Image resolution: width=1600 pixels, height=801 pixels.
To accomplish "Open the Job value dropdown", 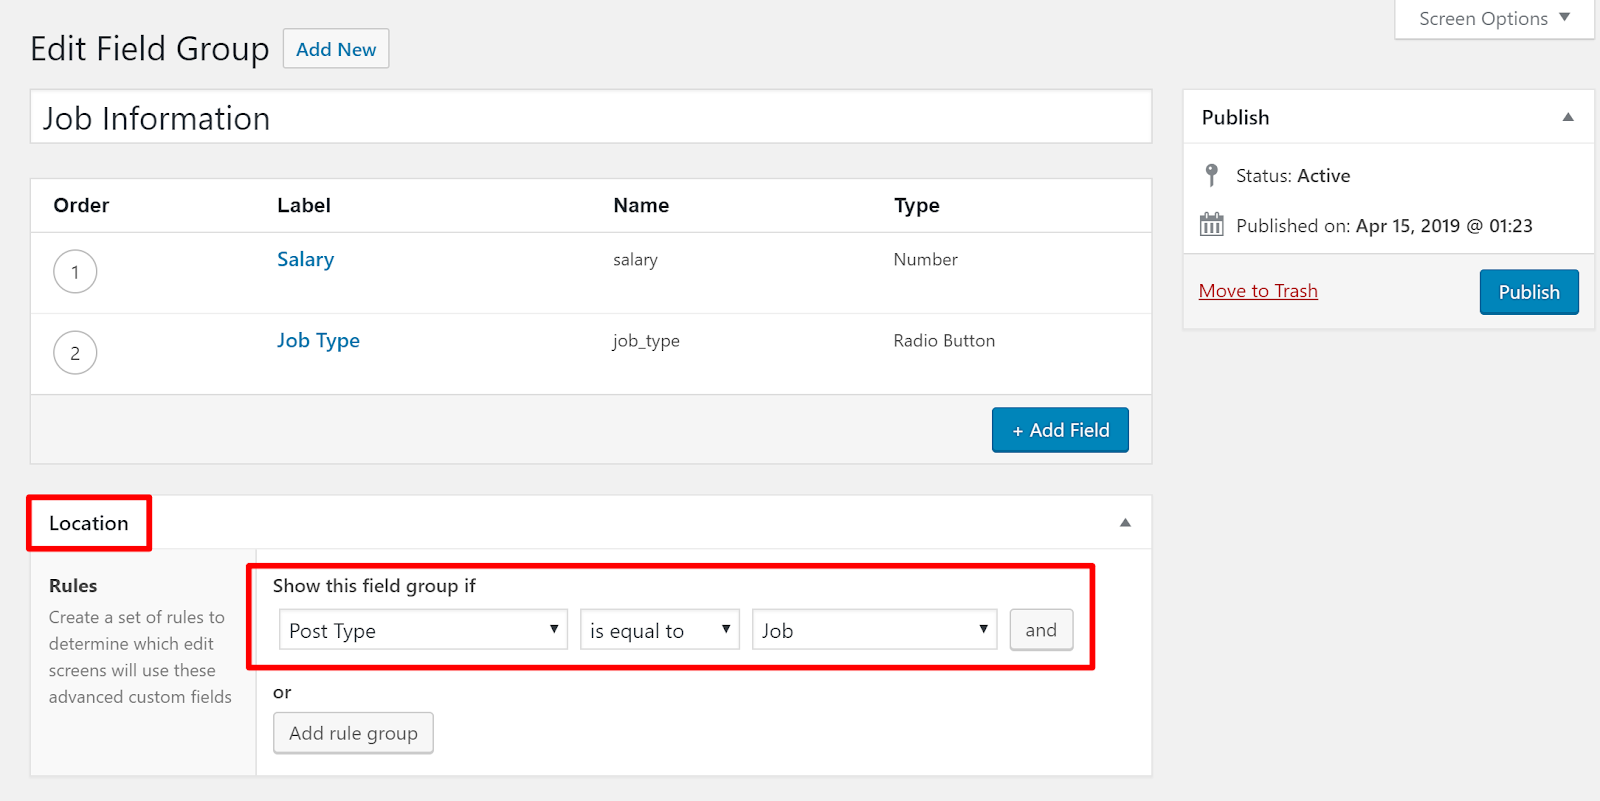I will (x=874, y=630).
